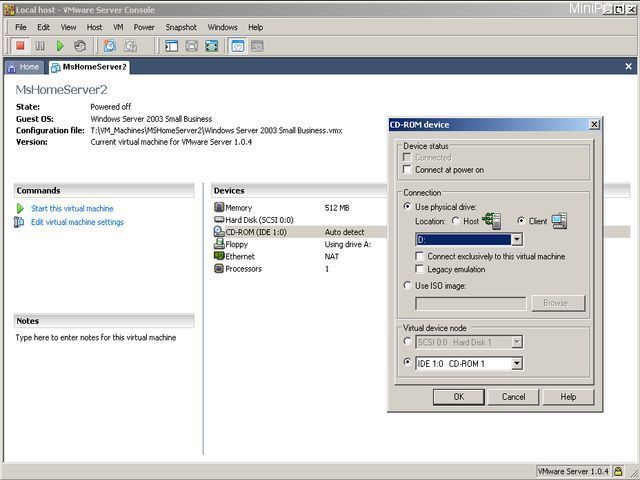Expand the IDE 1:0 CD-ROM 1 dropdown
The width and height of the screenshot is (640, 480).
pos(516,363)
